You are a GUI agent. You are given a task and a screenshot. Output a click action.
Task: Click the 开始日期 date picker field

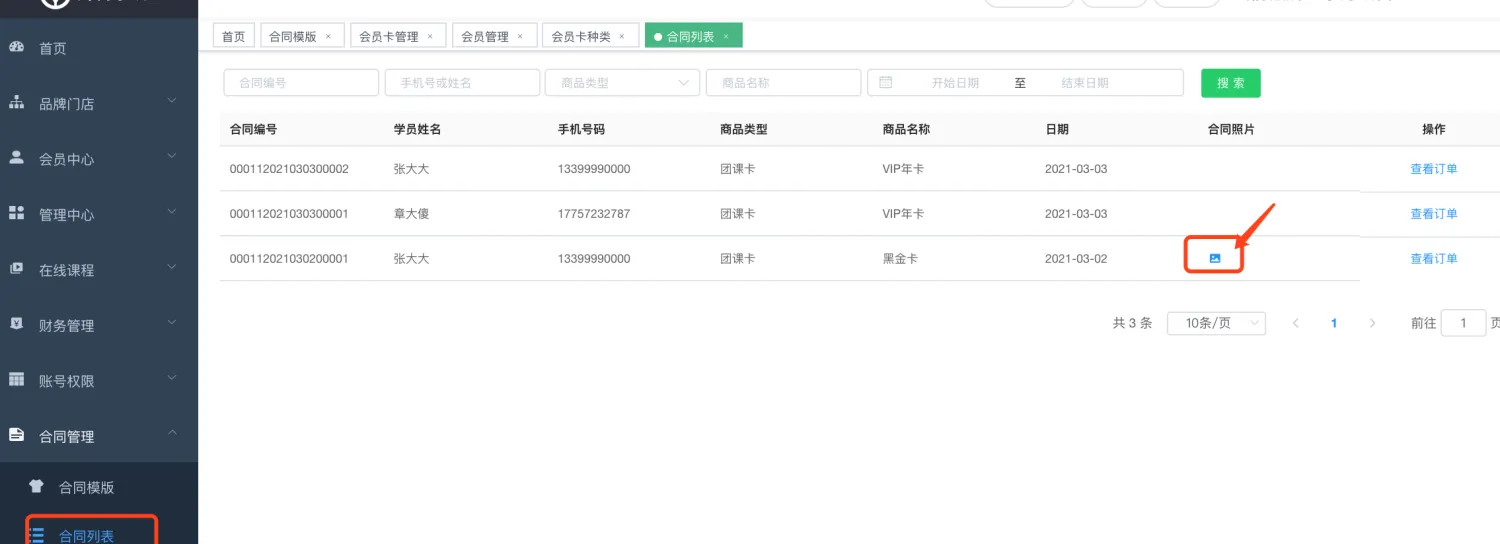[954, 83]
